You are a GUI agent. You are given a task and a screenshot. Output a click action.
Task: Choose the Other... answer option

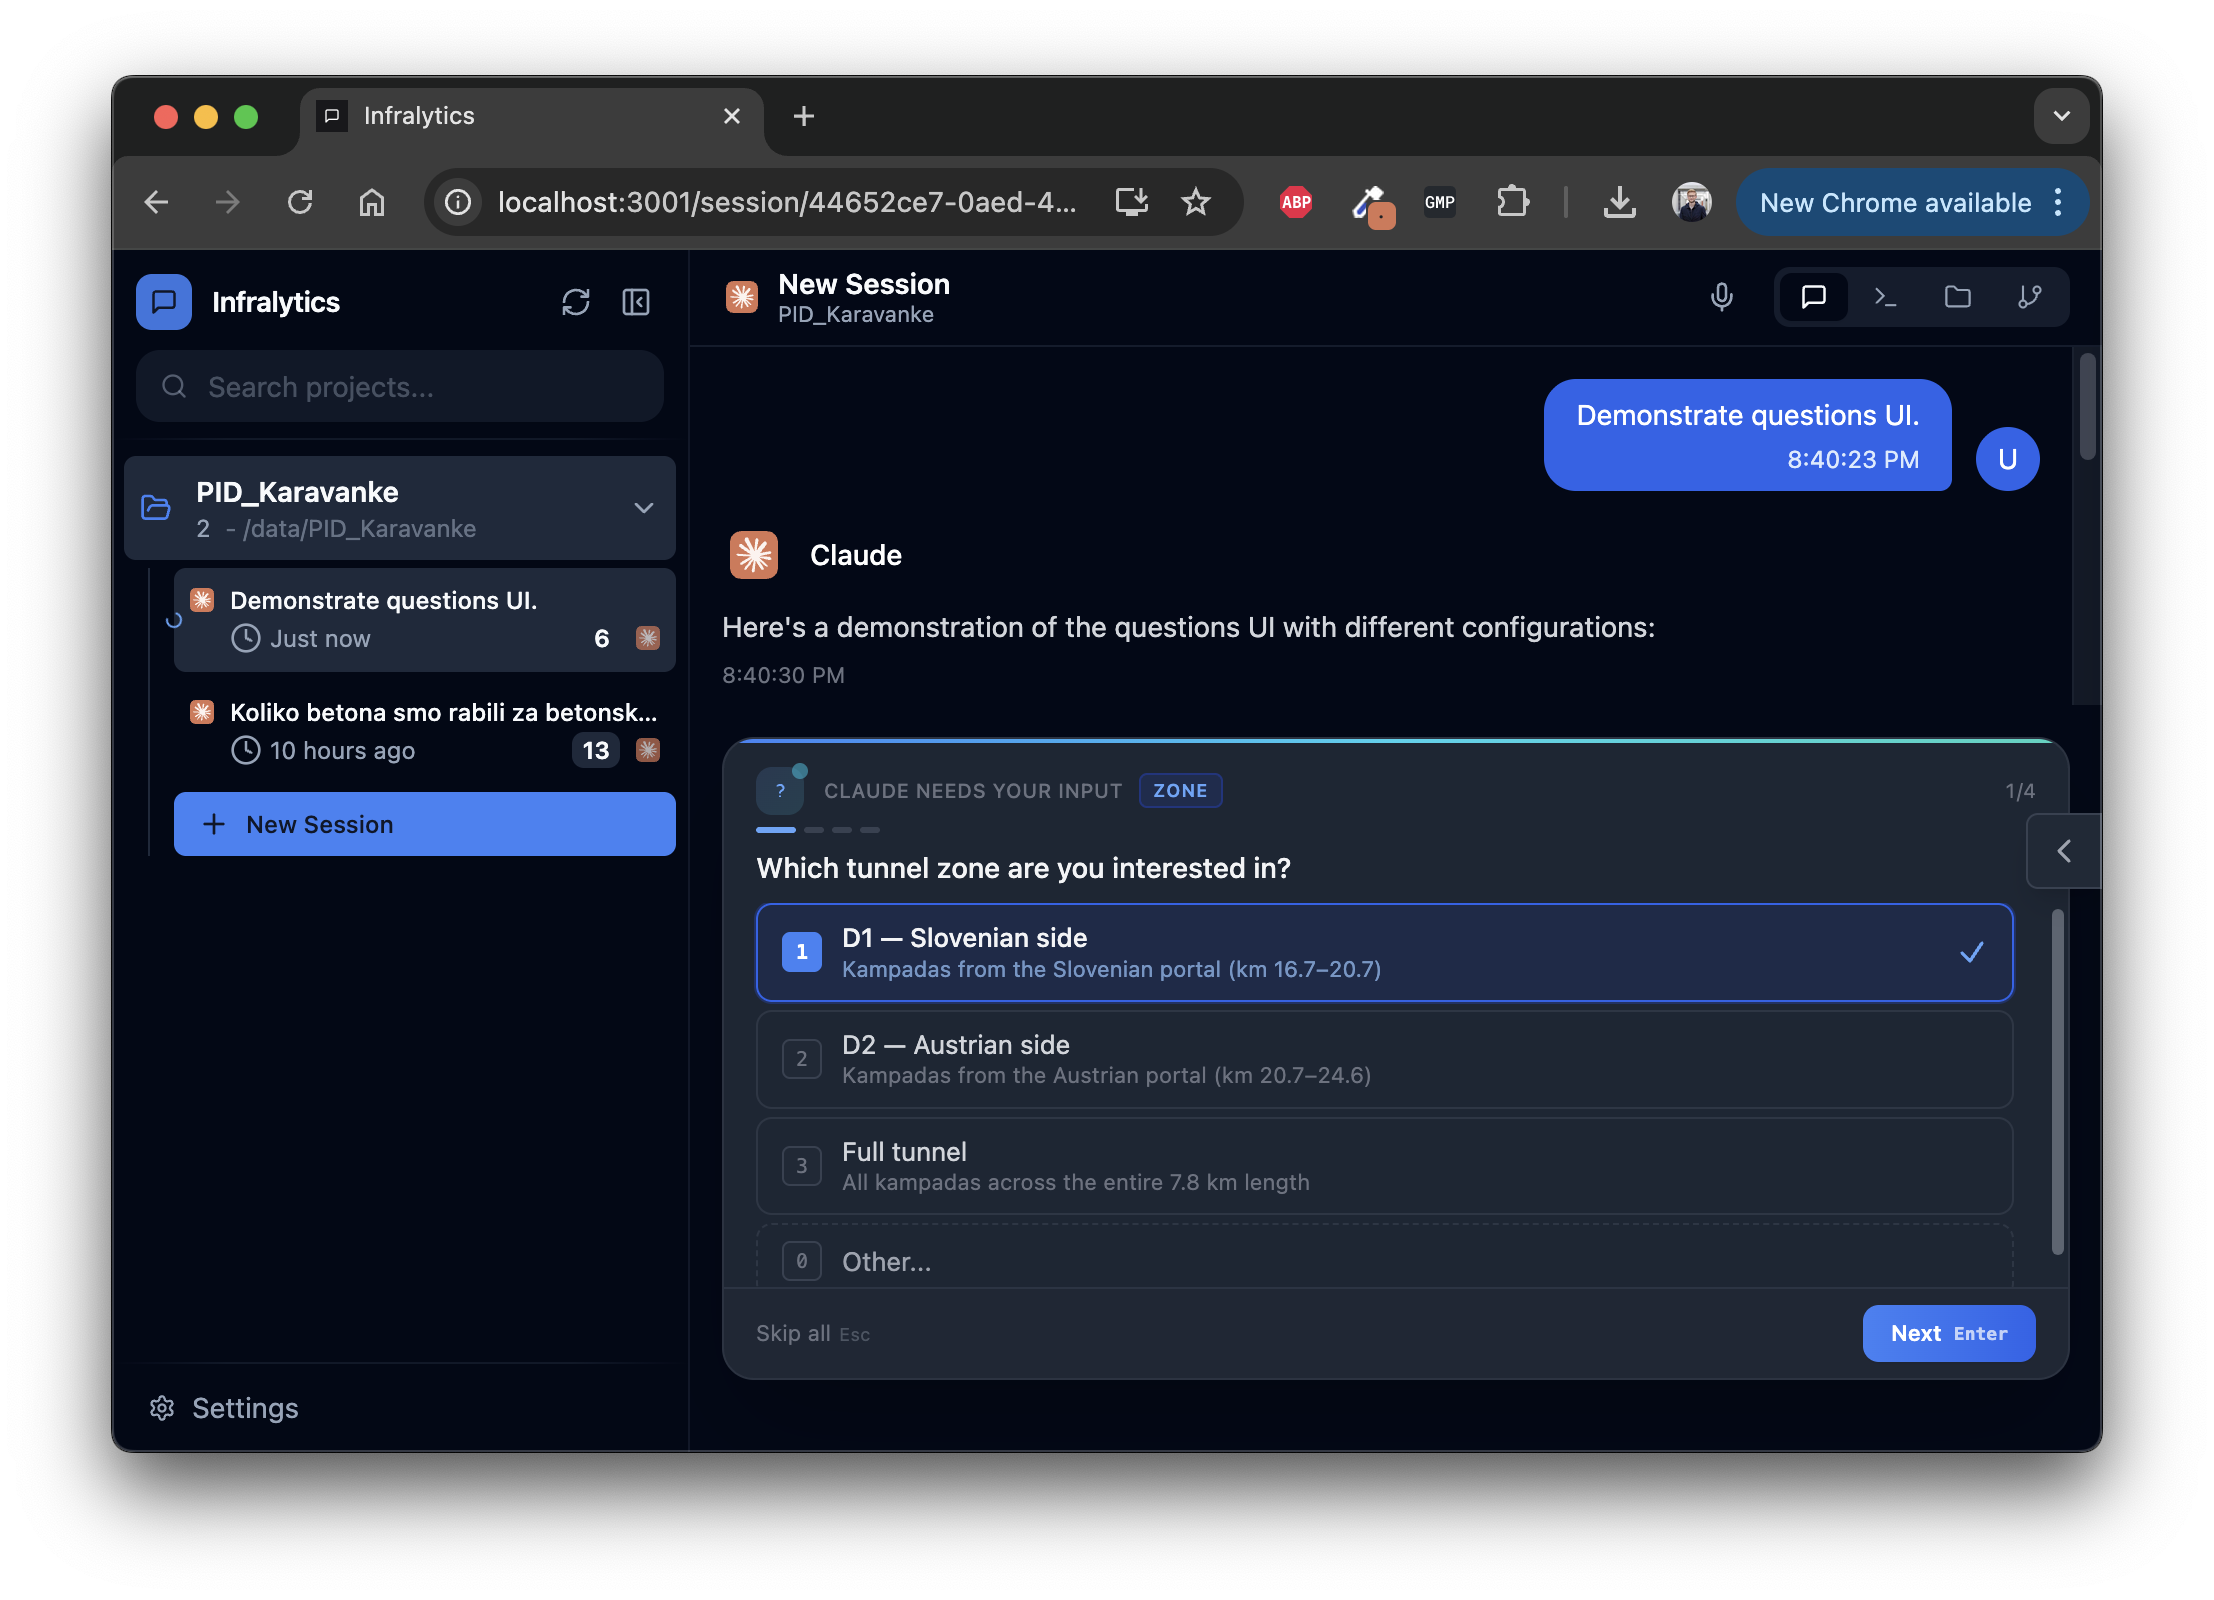click(1383, 1261)
